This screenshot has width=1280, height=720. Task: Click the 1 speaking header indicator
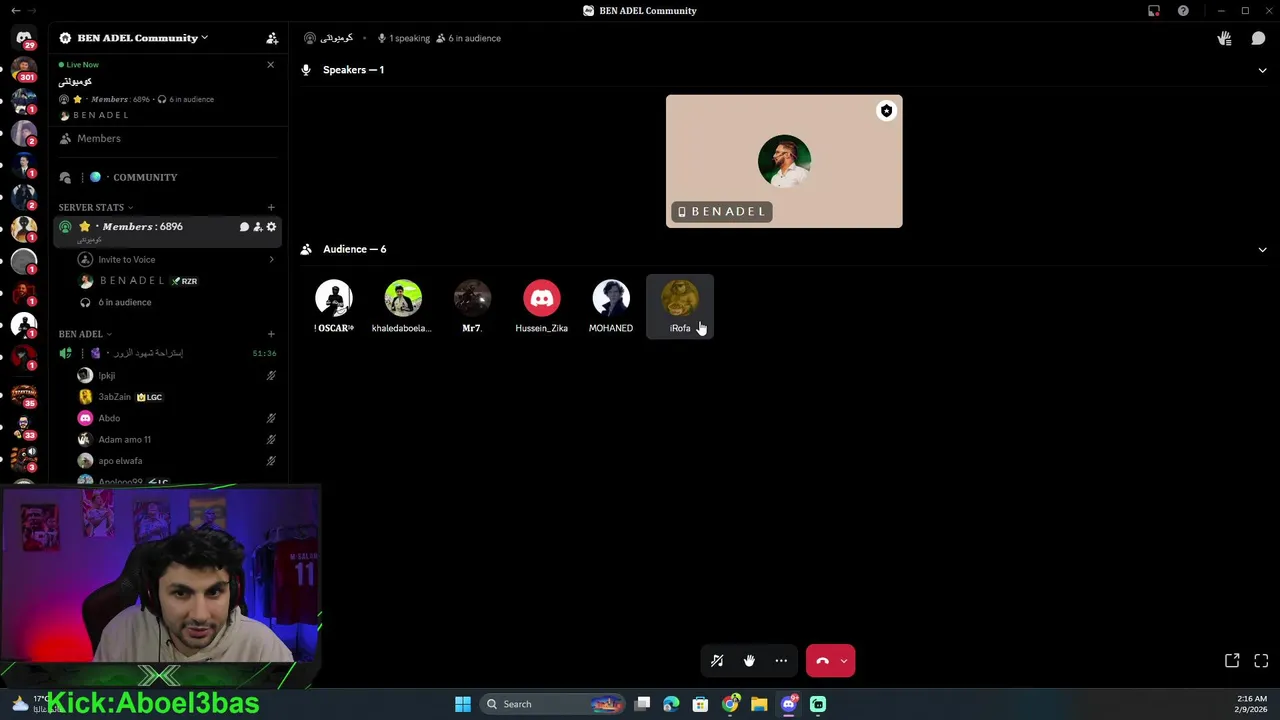point(404,38)
